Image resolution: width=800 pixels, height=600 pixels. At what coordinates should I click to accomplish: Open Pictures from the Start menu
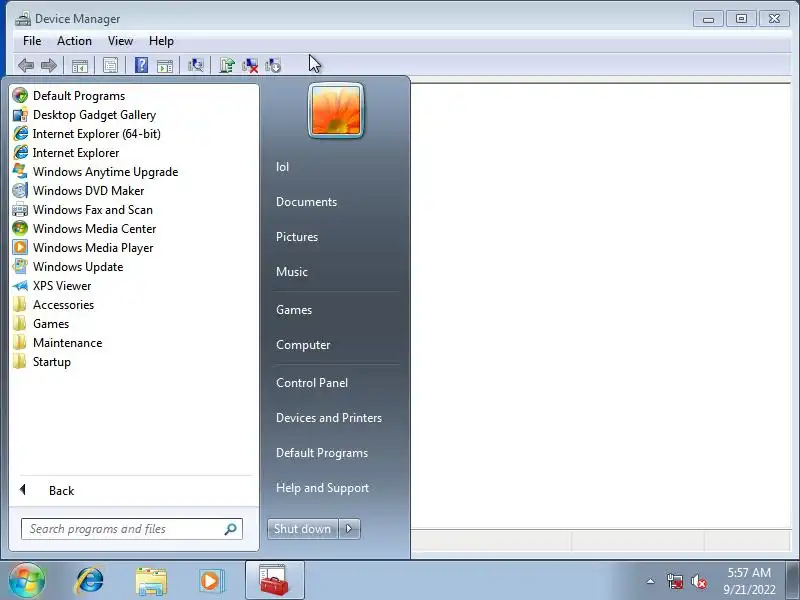click(x=296, y=237)
